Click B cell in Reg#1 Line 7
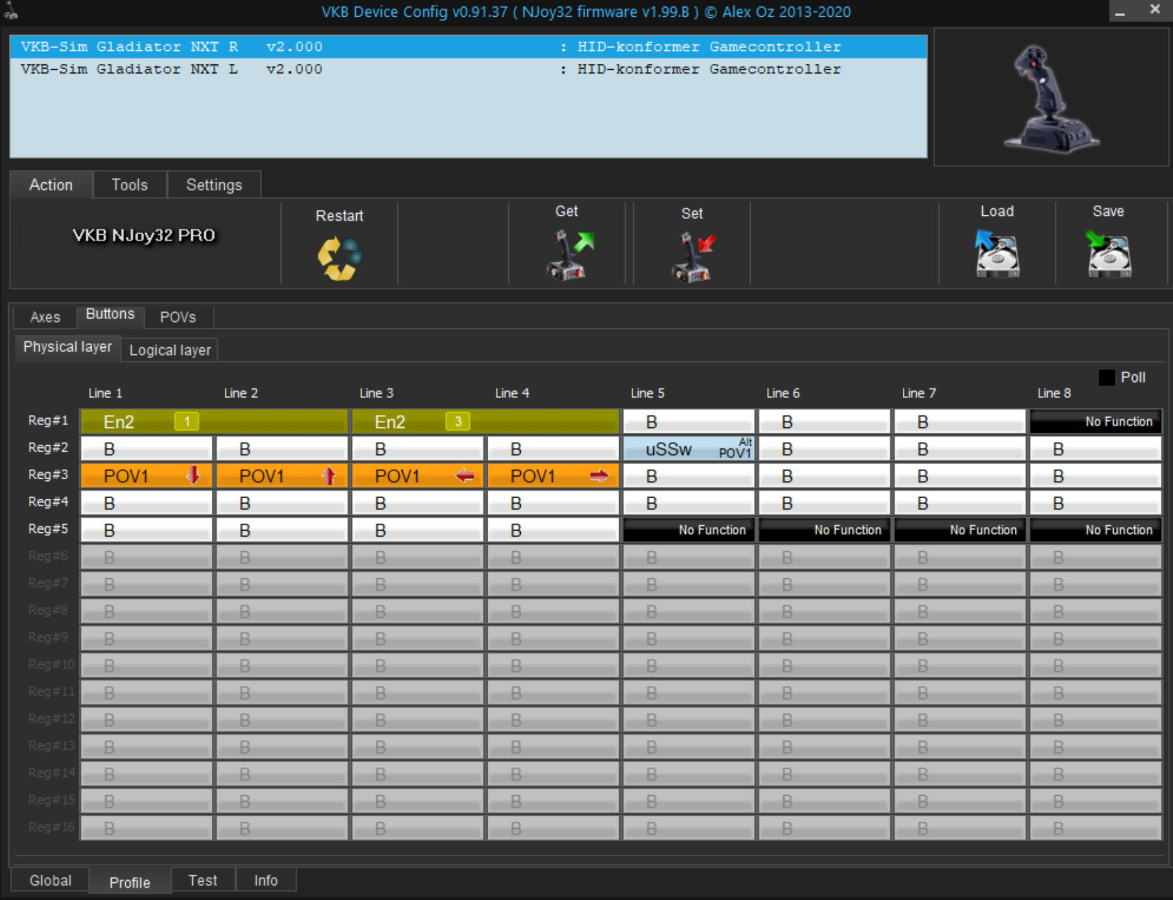1173x900 pixels. pos(960,422)
